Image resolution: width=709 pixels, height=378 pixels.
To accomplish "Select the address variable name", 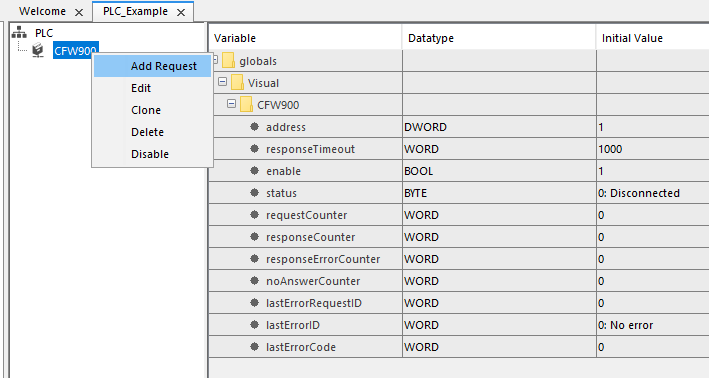I will tap(286, 127).
